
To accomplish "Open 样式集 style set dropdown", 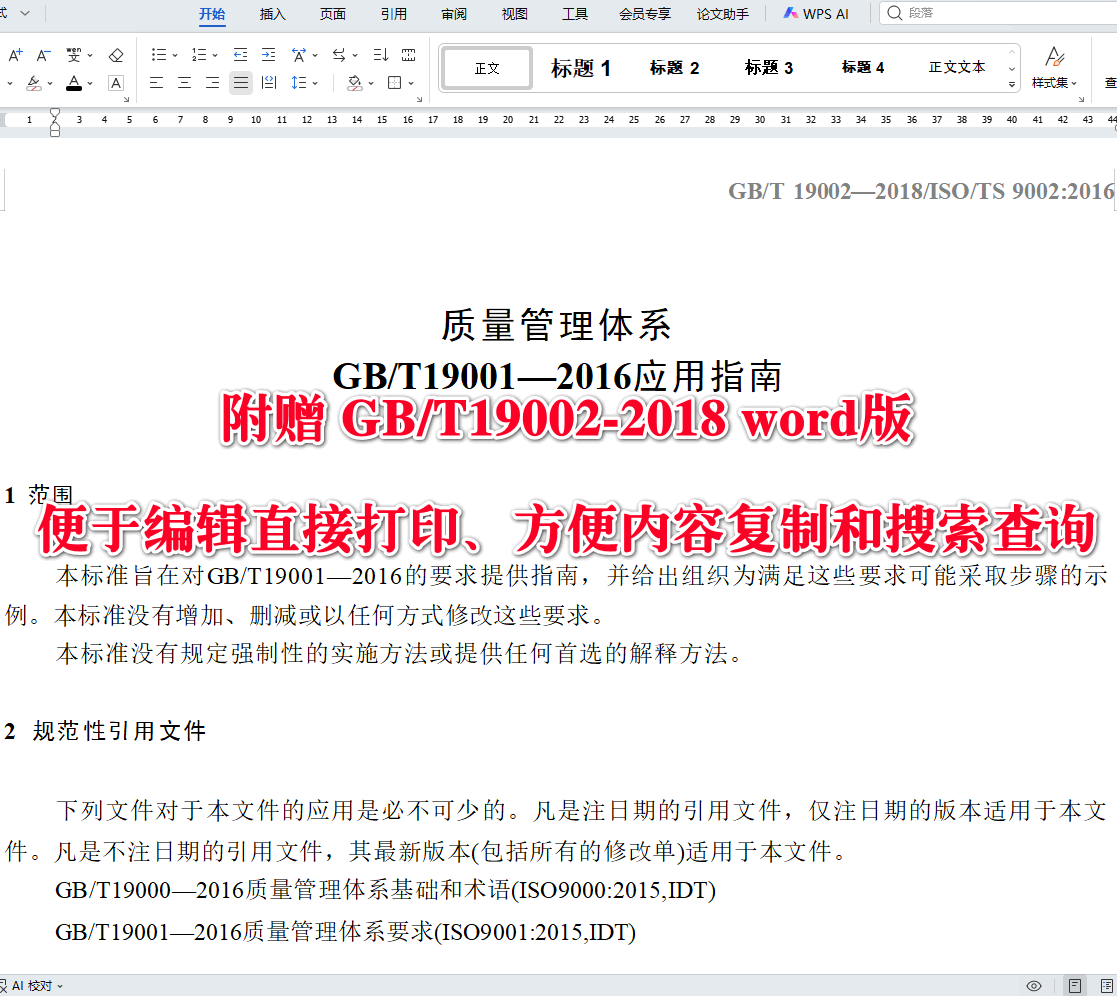I will click(x=1054, y=83).
